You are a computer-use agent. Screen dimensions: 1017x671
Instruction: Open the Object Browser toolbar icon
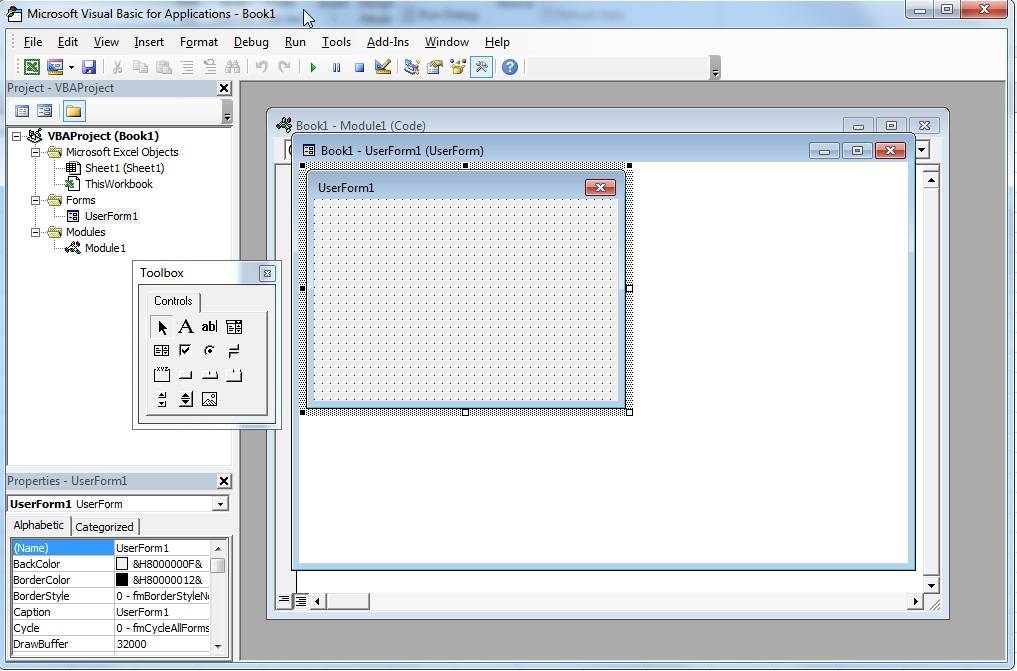(x=458, y=67)
